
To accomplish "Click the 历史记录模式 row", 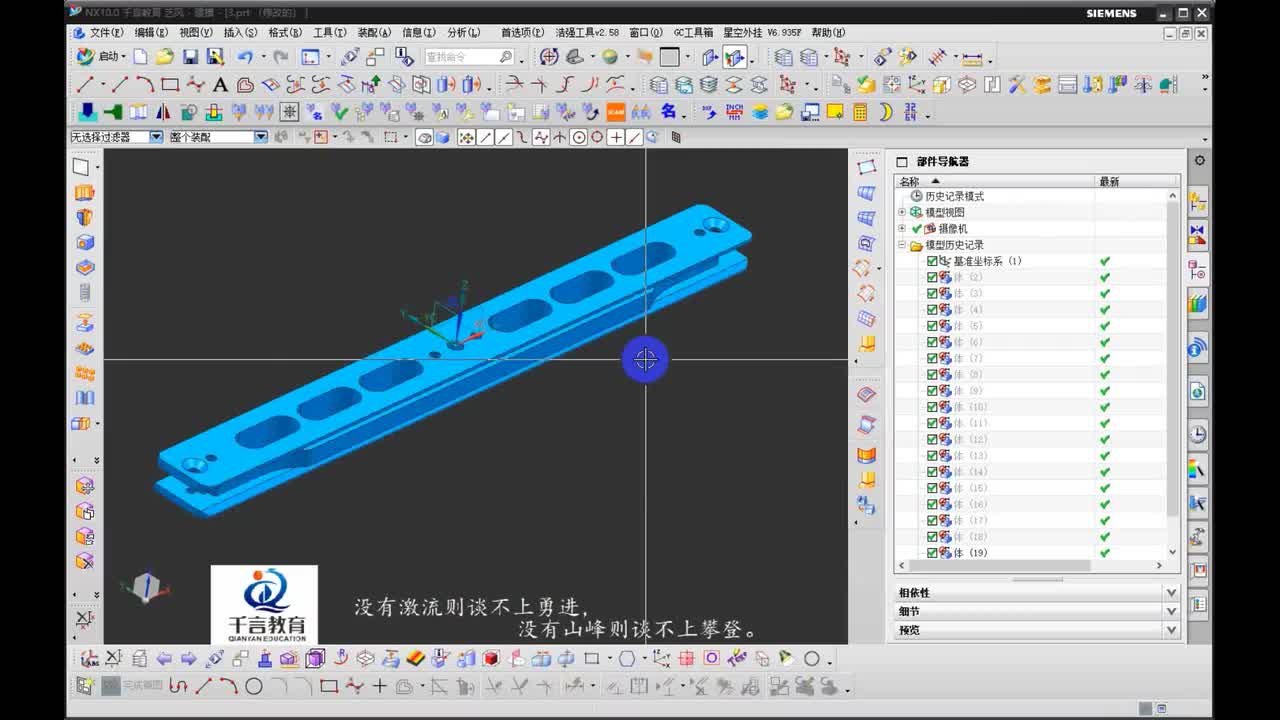I will point(954,196).
